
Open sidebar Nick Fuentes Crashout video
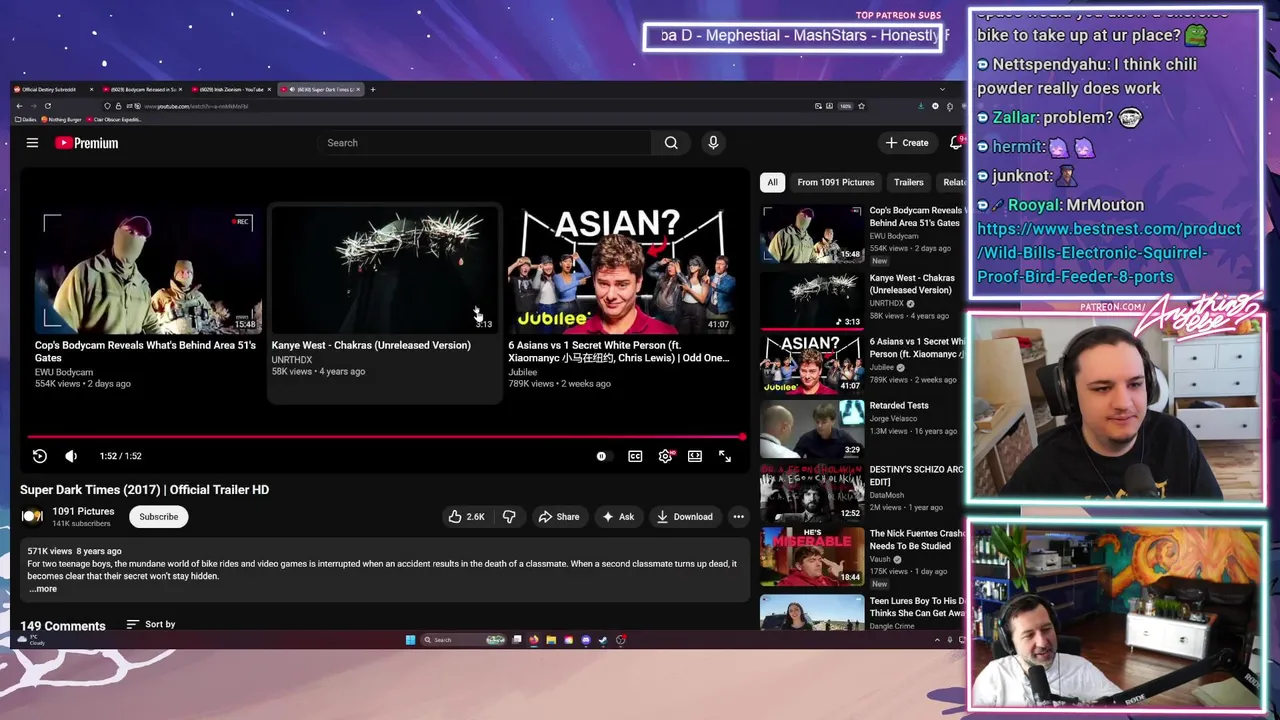click(812, 556)
